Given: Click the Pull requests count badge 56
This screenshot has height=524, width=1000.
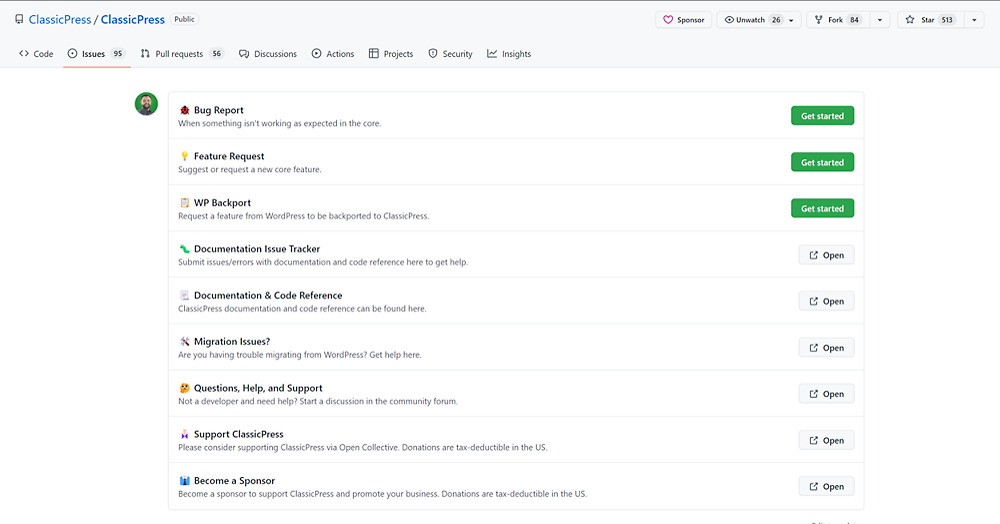Looking at the screenshot, I should click(217, 54).
